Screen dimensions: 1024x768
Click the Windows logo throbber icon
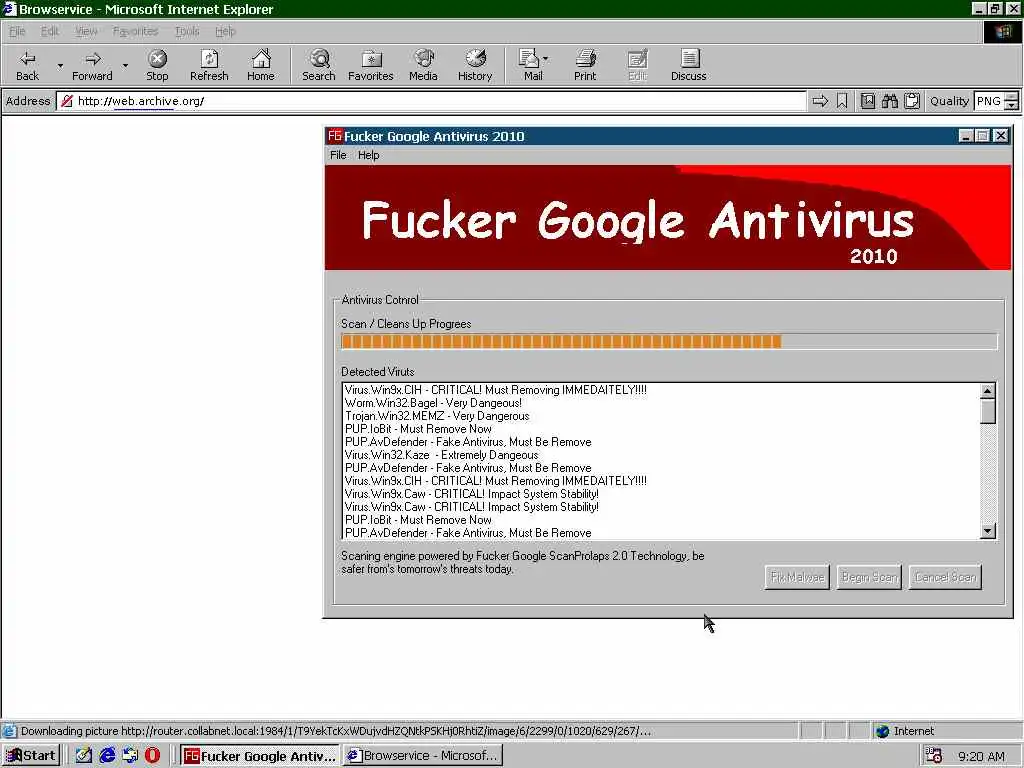click(1002, 31)
